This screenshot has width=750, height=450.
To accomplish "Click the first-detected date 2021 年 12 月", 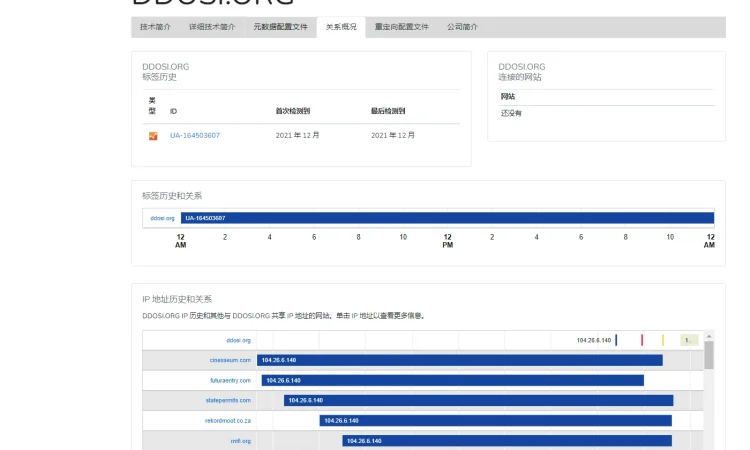I will [297, 135].
